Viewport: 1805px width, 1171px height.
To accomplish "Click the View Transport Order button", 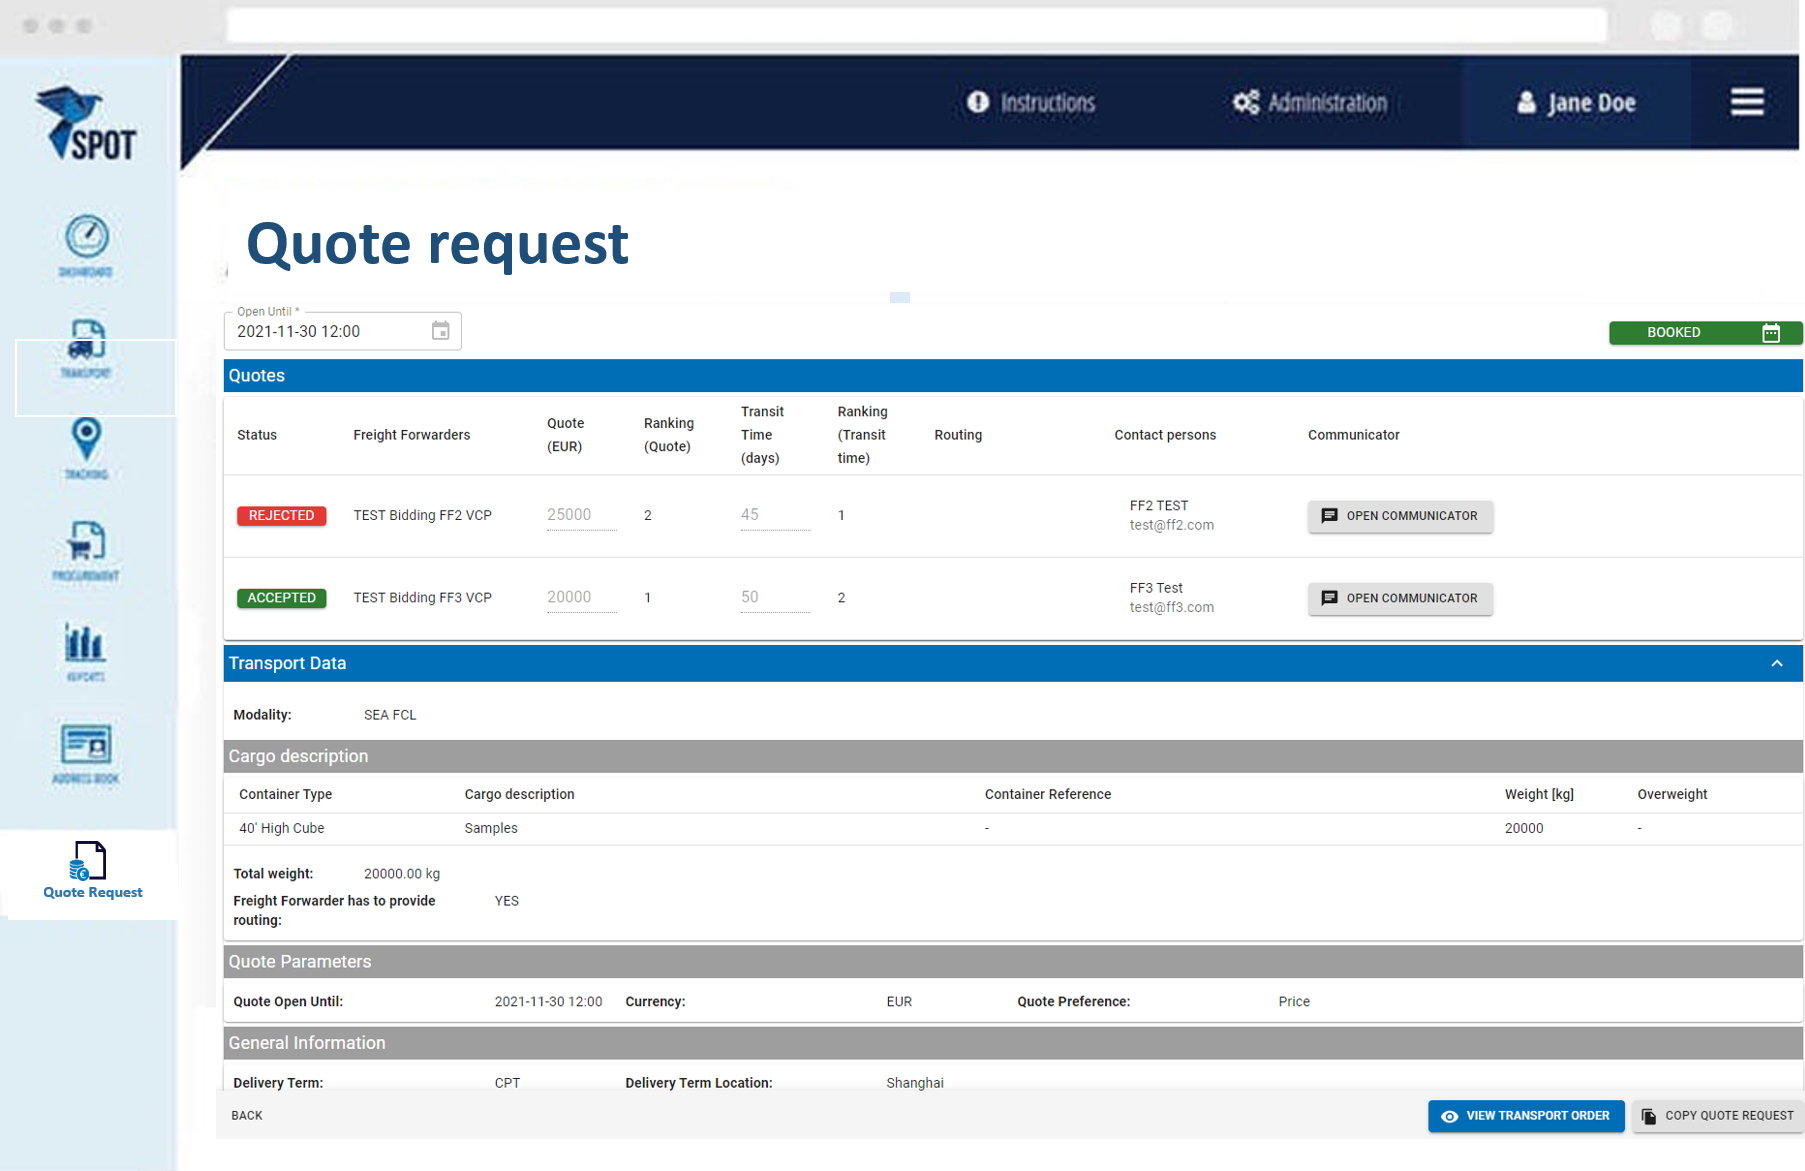I will tap(1525, 1116).
